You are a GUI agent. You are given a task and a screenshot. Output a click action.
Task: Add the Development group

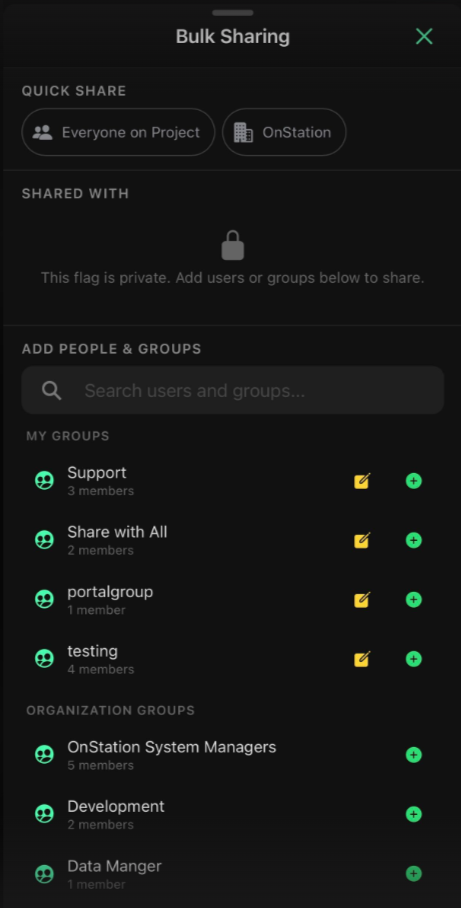click(x=414, y=814)
